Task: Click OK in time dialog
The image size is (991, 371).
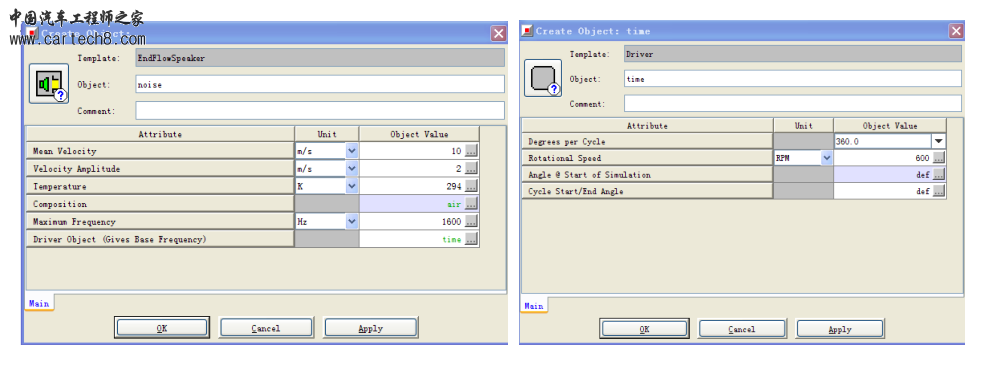Action: click(x=645, y=329)
